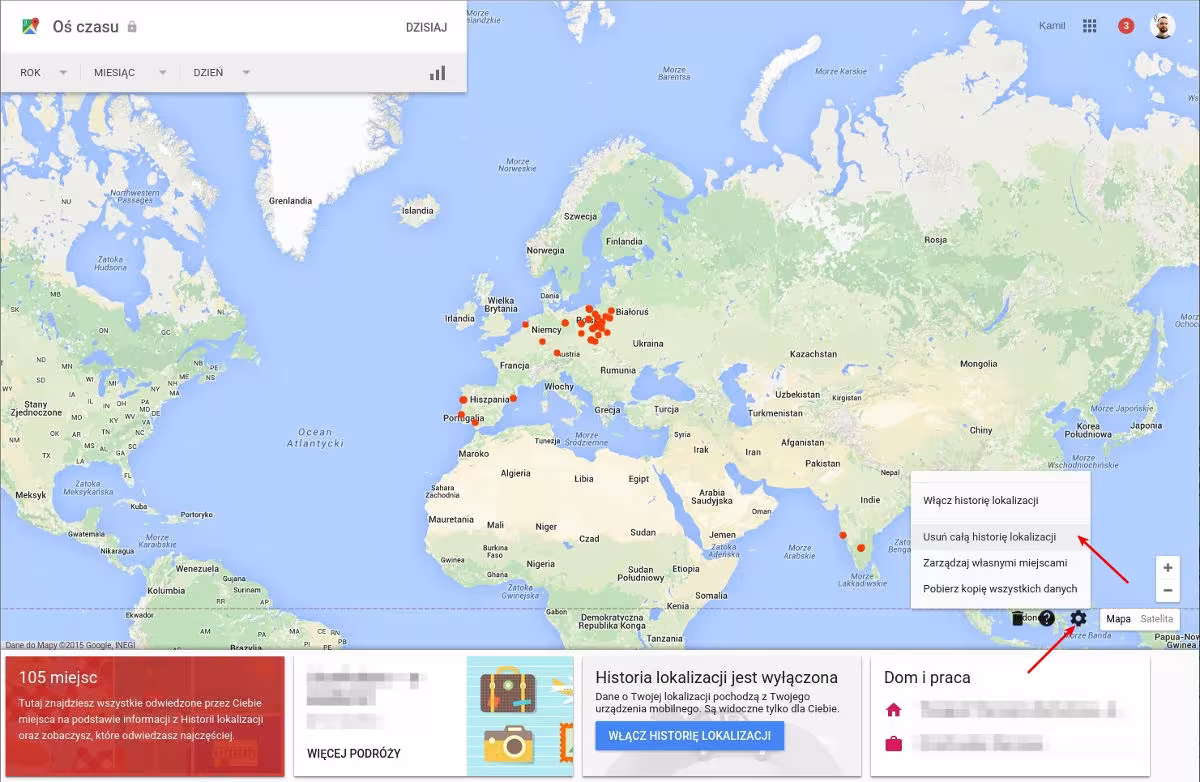The width and height of the screenshot is (1200, 782).
Task: Switch map view back to Mapa
Action: point(1117,618)
